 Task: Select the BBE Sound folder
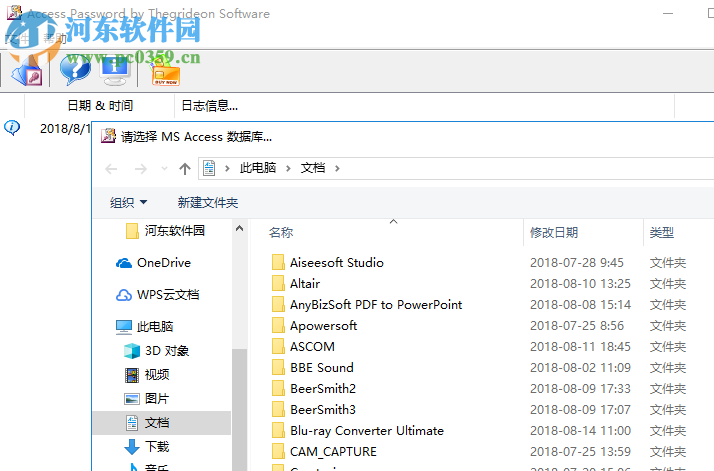point(321,368)
